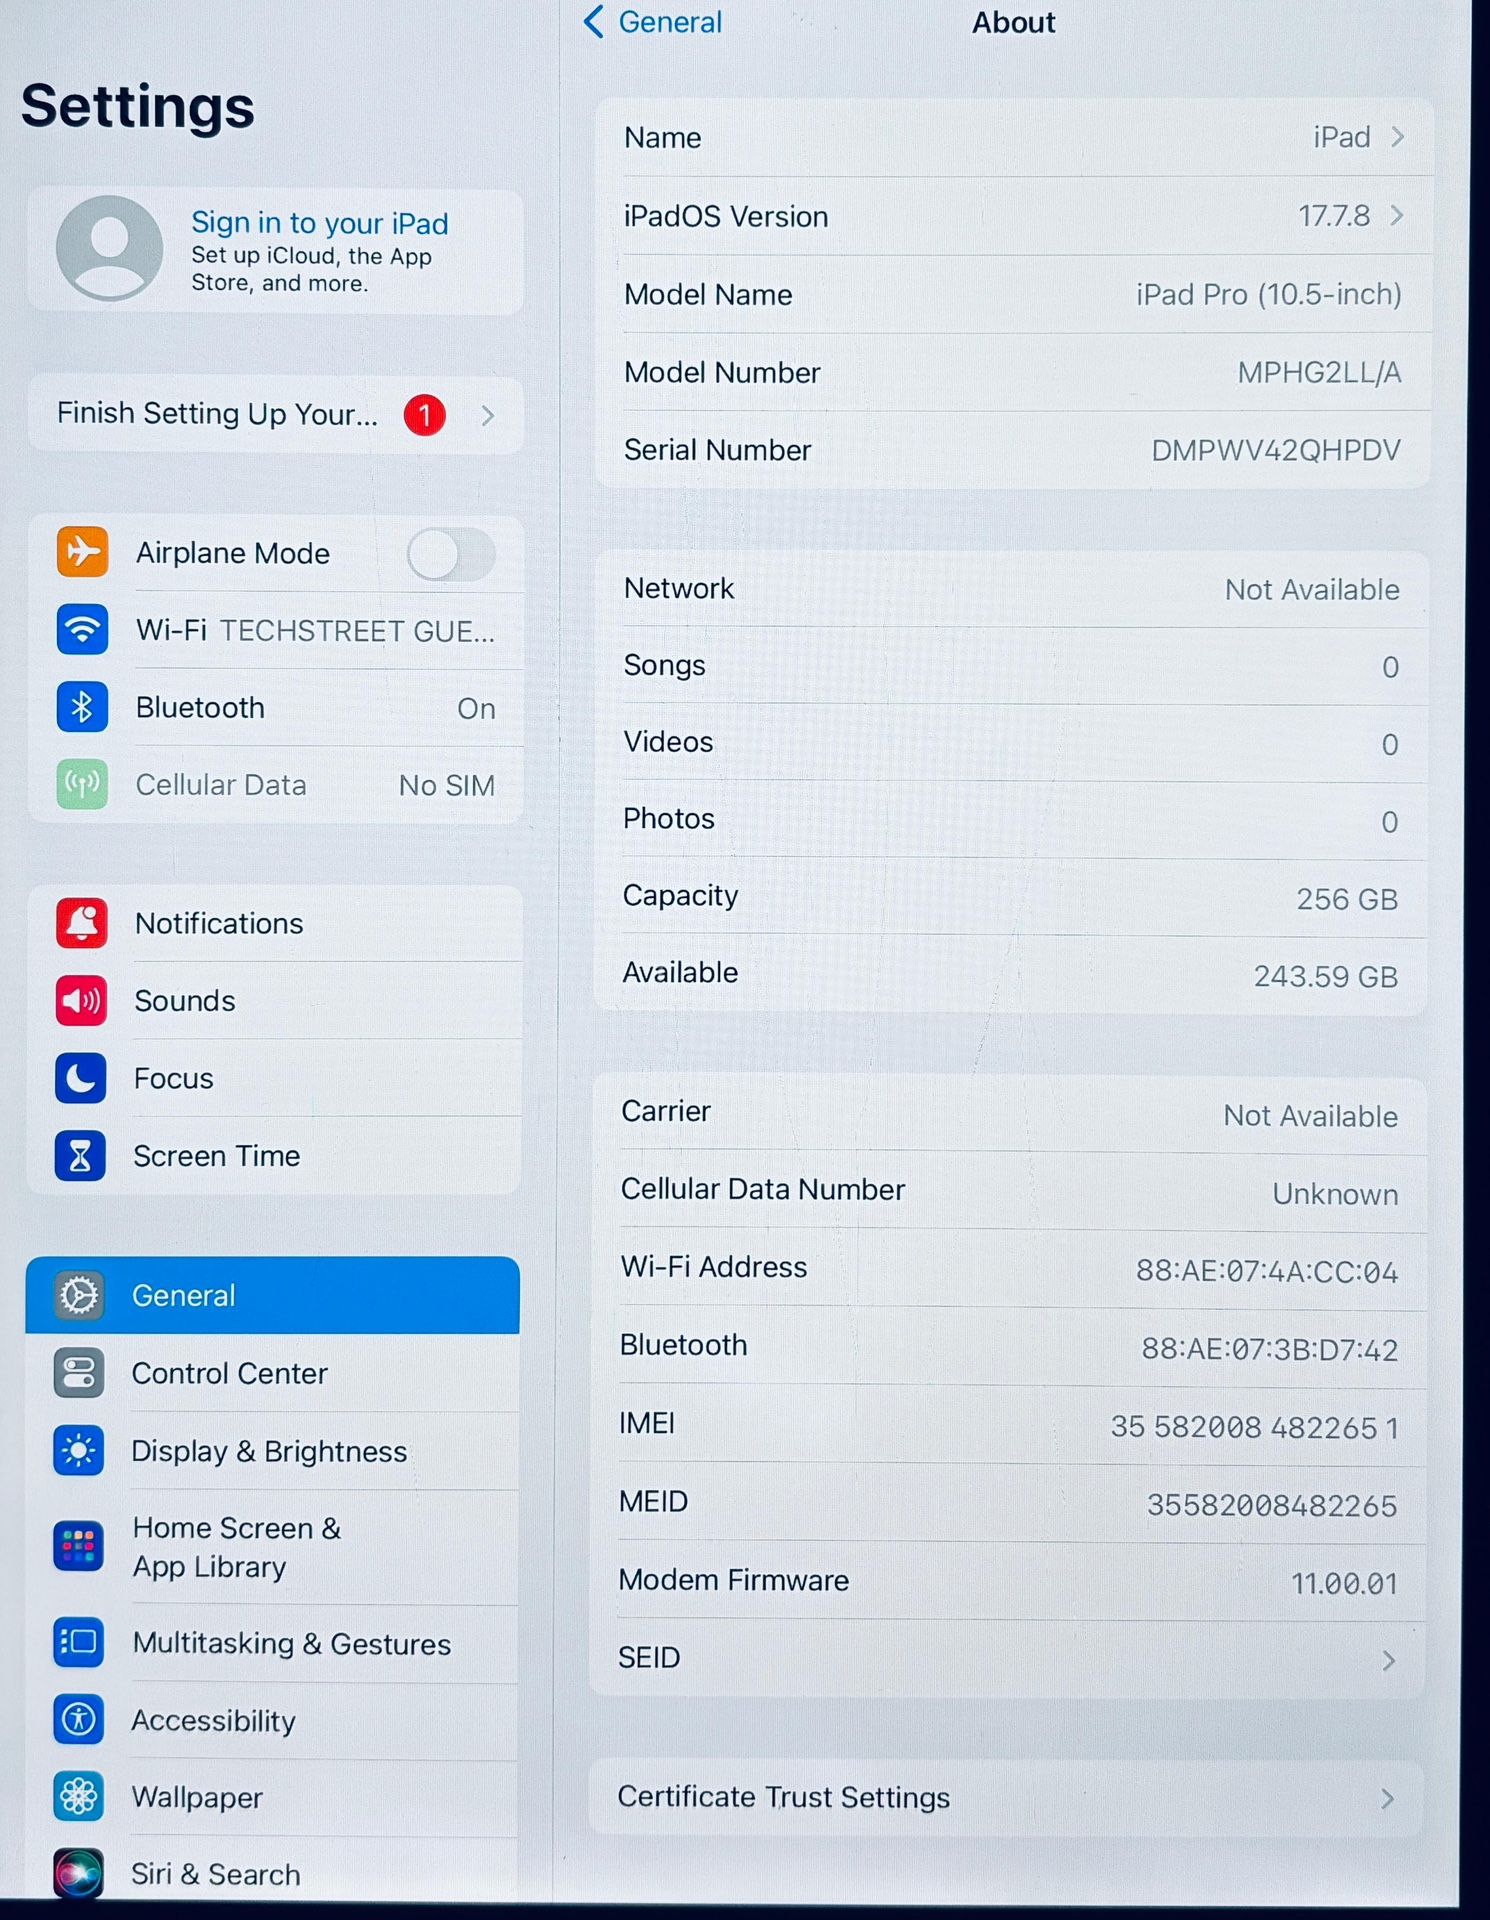The width and height of the screenshot is (1490, 1920).
Task: Tap the Notifications bell icon
Action: click(81, 923)
